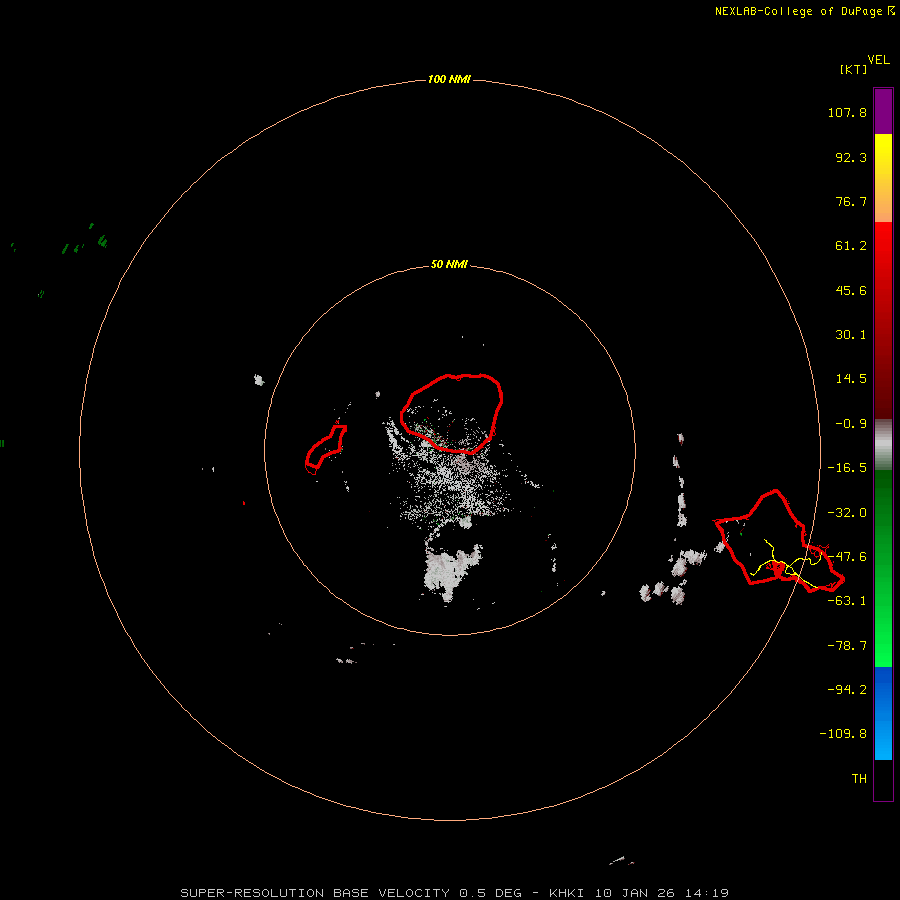Click the -16.5 velocity scale value
This screenshot has height=900, width=900.
(x=847, y=468)
